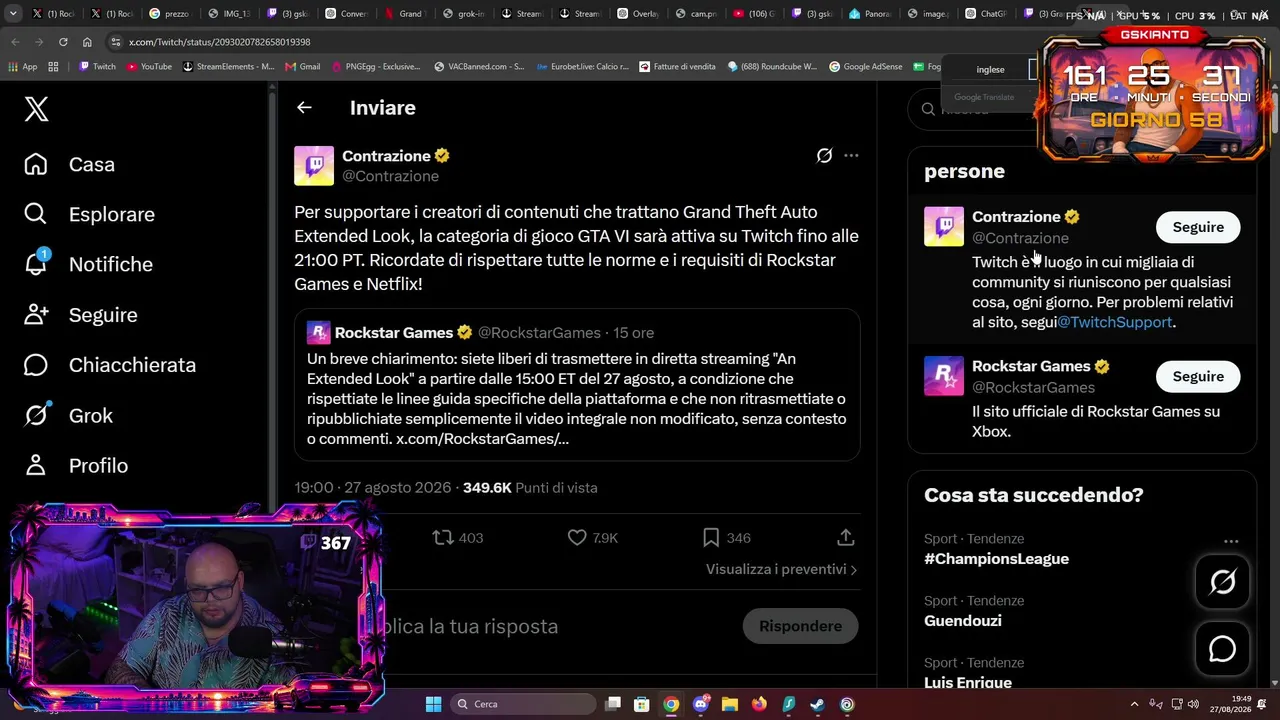
Task: Open the post's three-dot more menu
Action: pos(851,155)
